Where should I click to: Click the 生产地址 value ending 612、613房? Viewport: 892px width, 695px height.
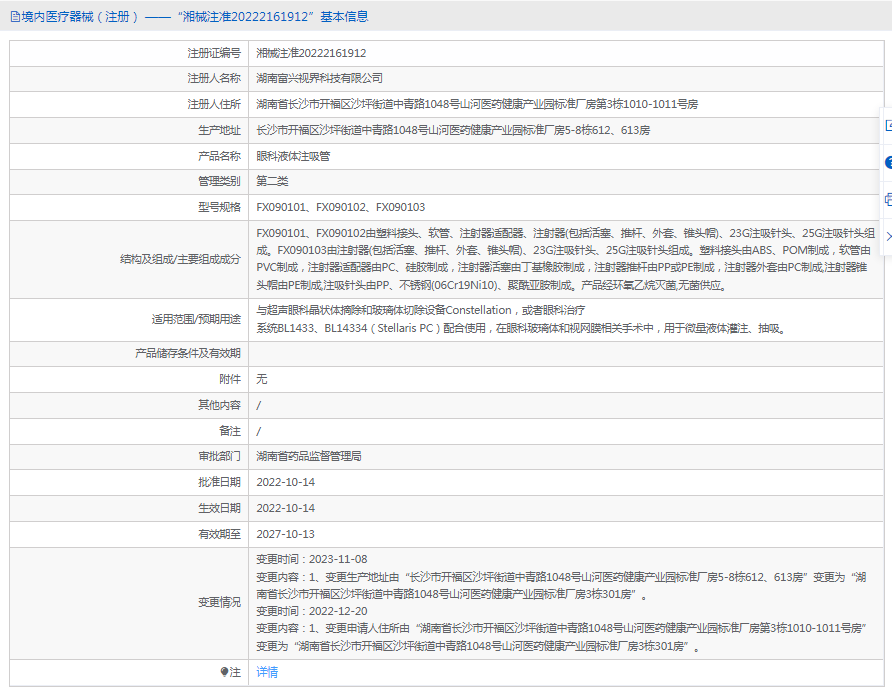click(453, 131)
